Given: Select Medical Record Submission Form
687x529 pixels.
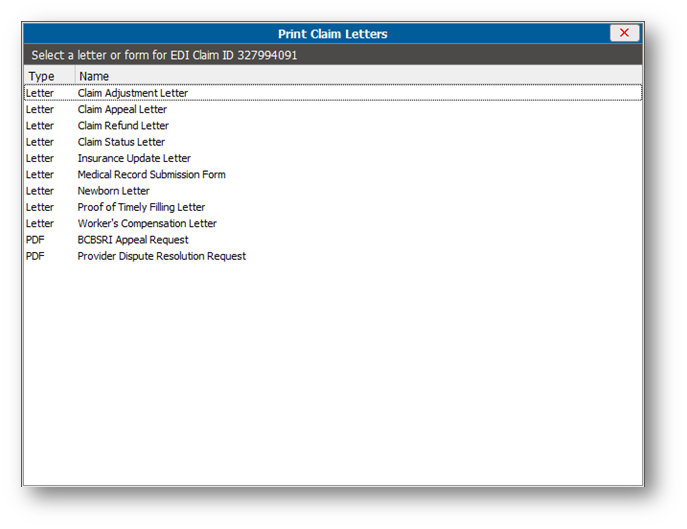Looking at the screenshot, I should pos(151,175).
